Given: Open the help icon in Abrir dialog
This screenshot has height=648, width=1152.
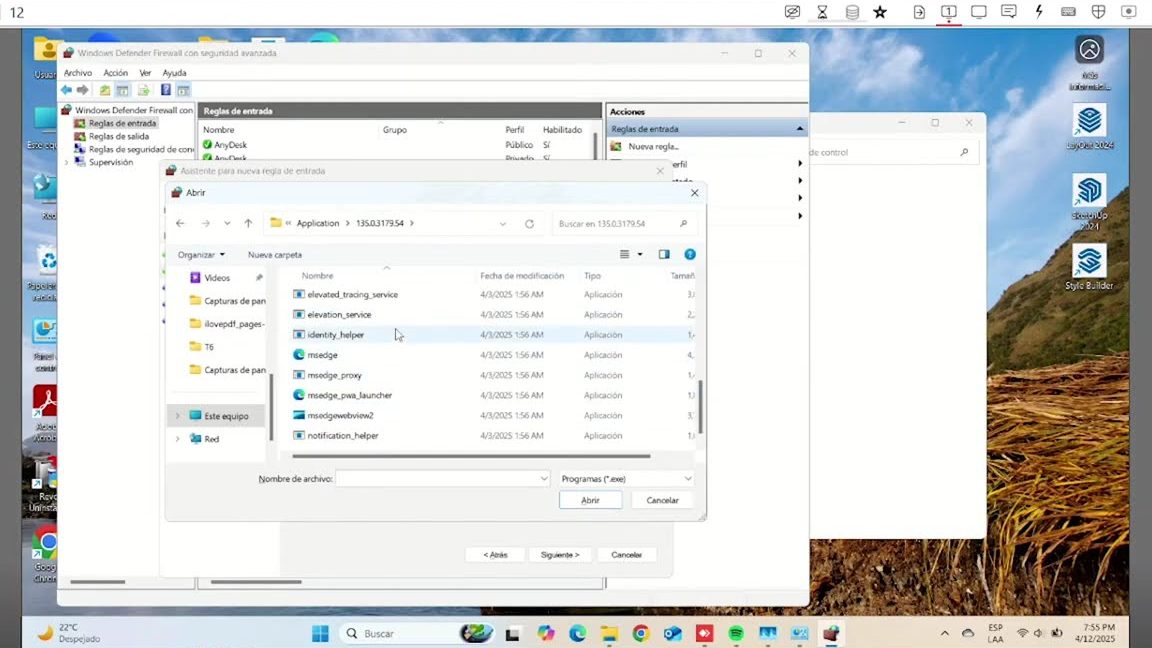Looking at the screenshot, I should [690, 254].
